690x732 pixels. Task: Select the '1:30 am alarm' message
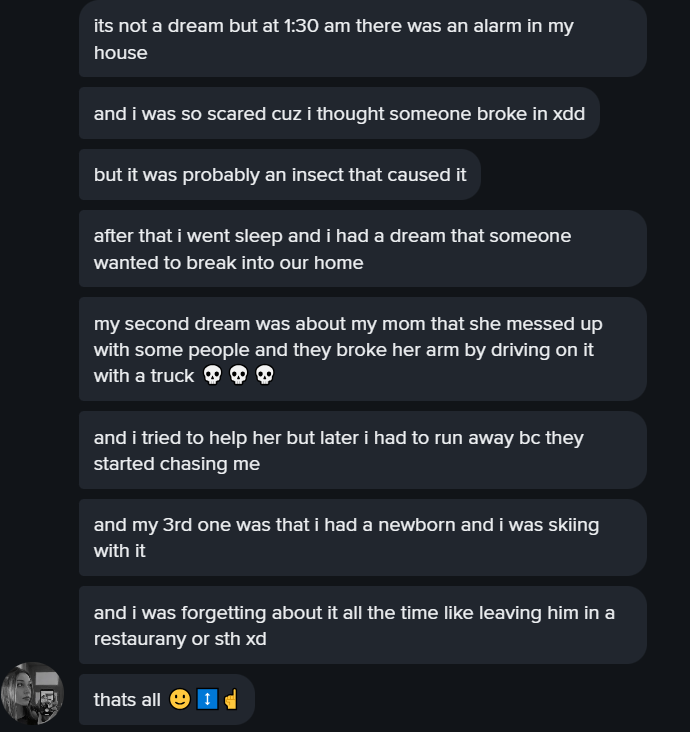coord(363,39)
